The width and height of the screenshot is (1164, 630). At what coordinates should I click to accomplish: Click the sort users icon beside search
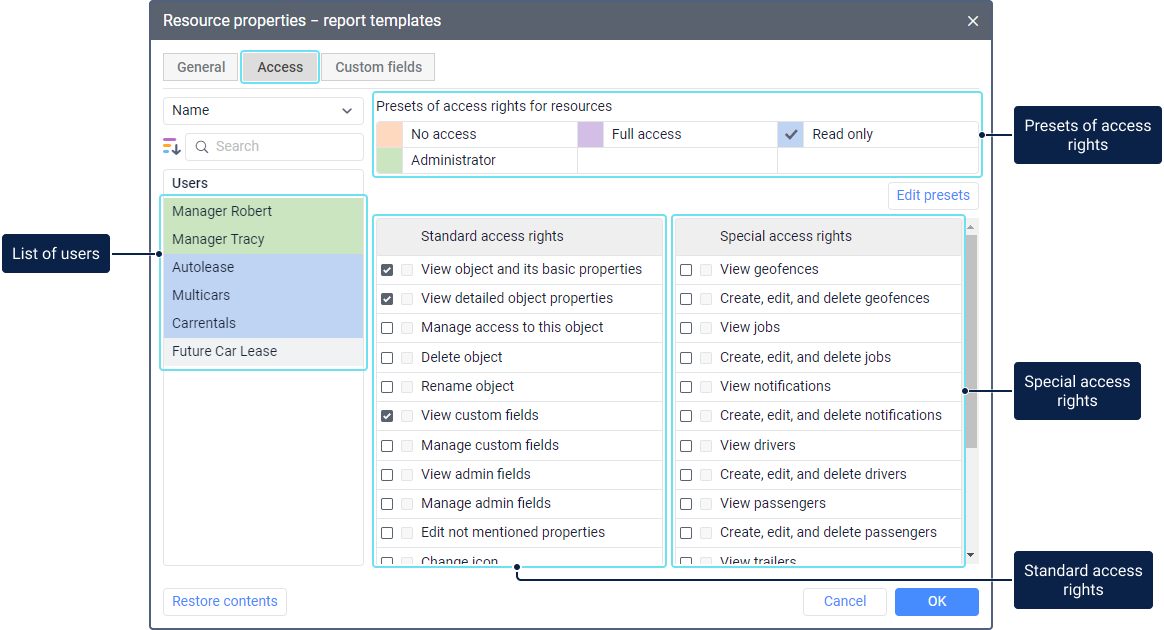tap(172, 147)
